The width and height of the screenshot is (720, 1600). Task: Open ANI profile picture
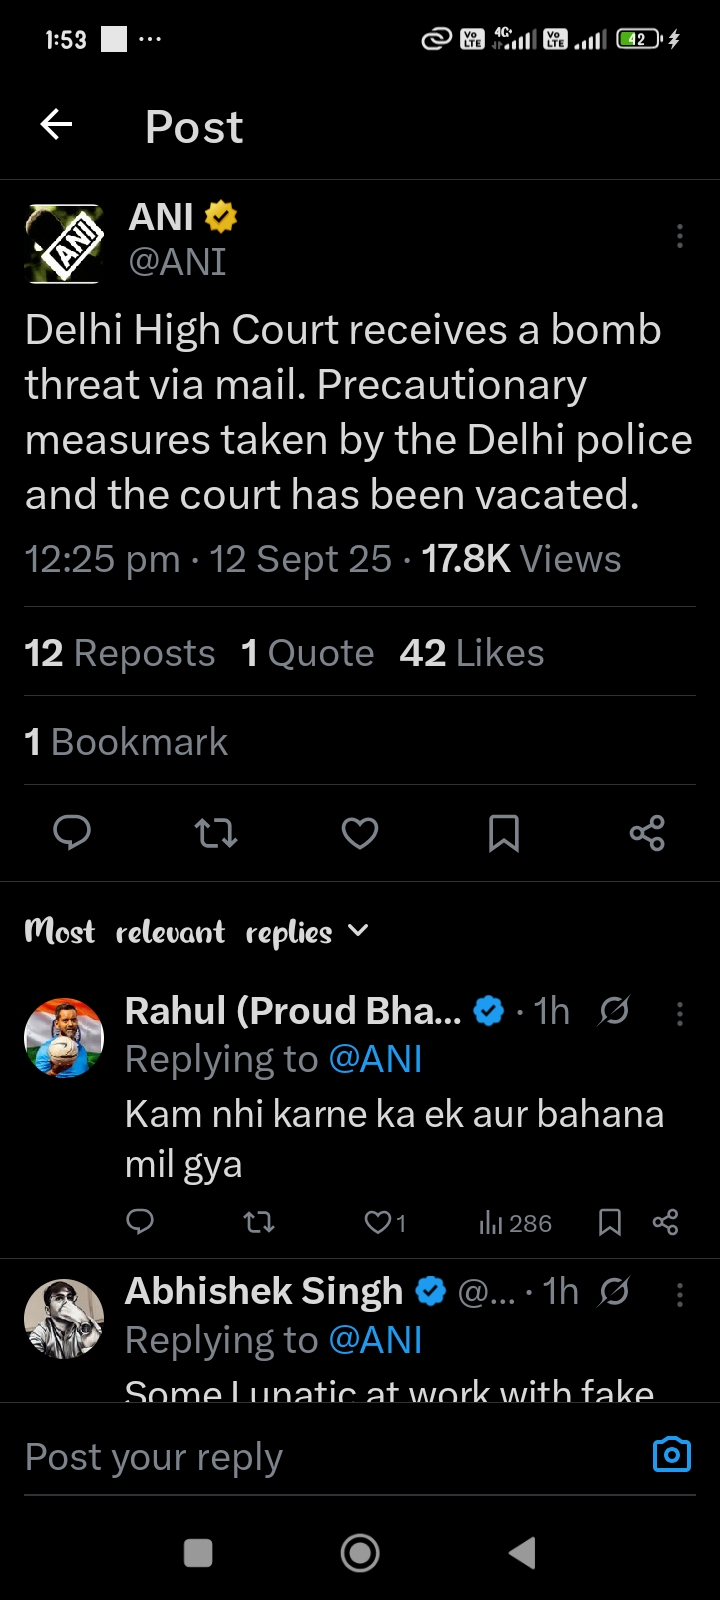[64, 243]
